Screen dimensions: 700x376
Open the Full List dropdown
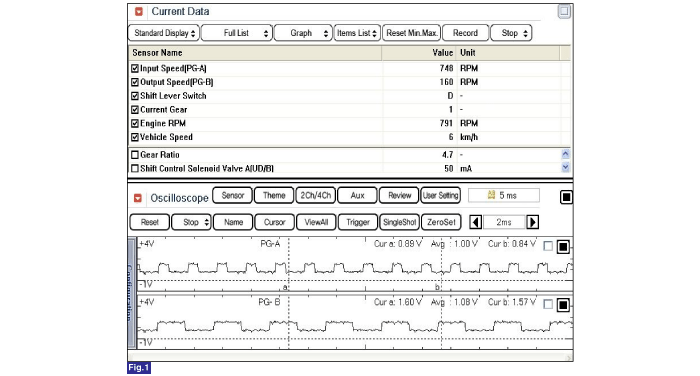click(237, 33)
